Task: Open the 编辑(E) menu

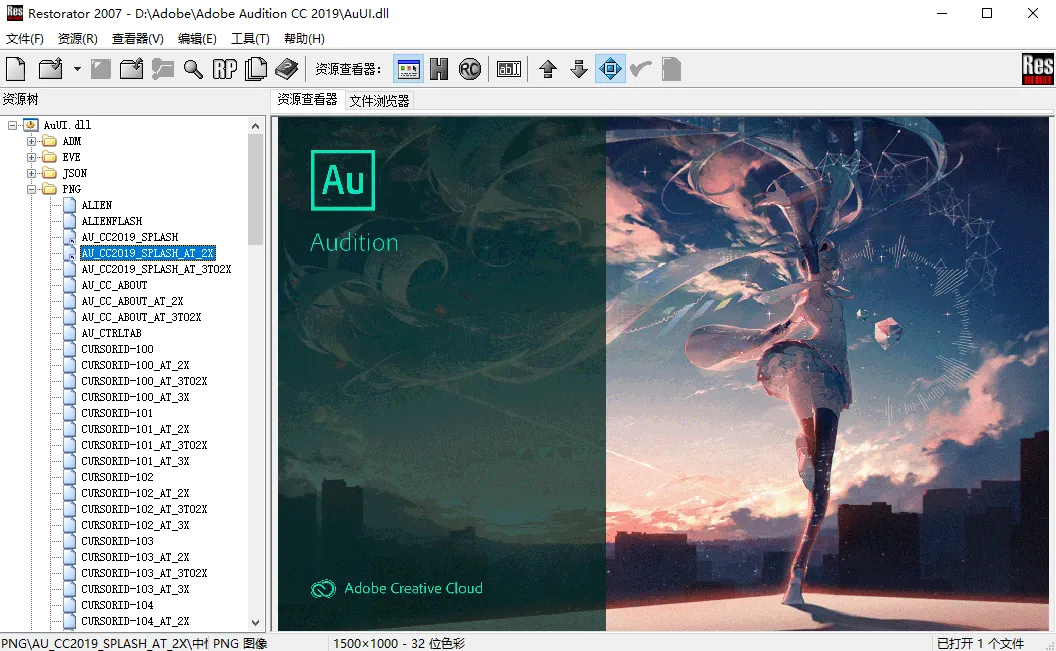Action: pyautogui.click(x=197, y=38)
